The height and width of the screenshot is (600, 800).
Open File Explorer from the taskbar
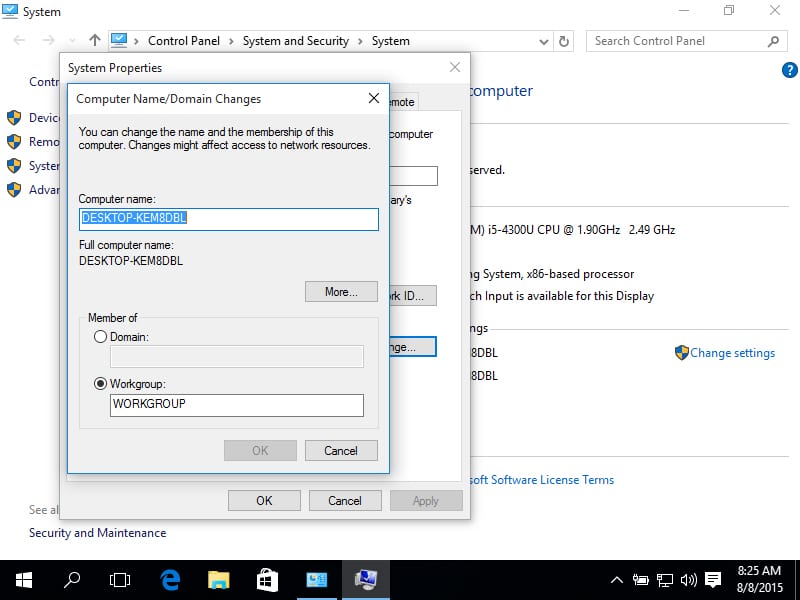(x=218, y=580)
